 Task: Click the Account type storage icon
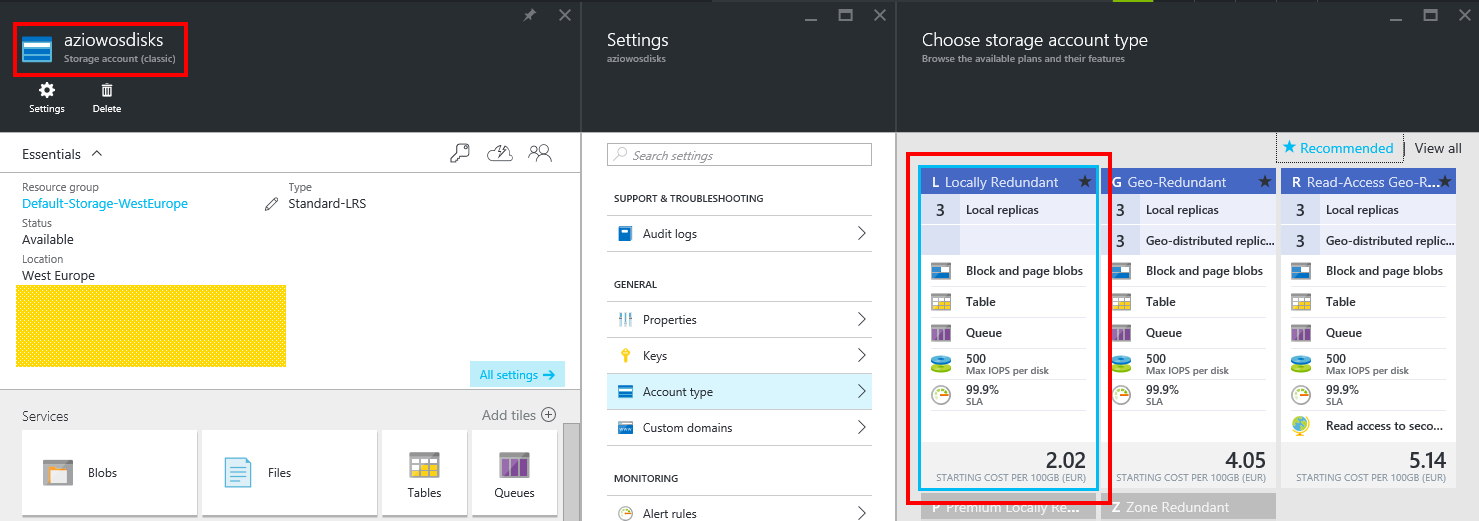tap(625, 392)
